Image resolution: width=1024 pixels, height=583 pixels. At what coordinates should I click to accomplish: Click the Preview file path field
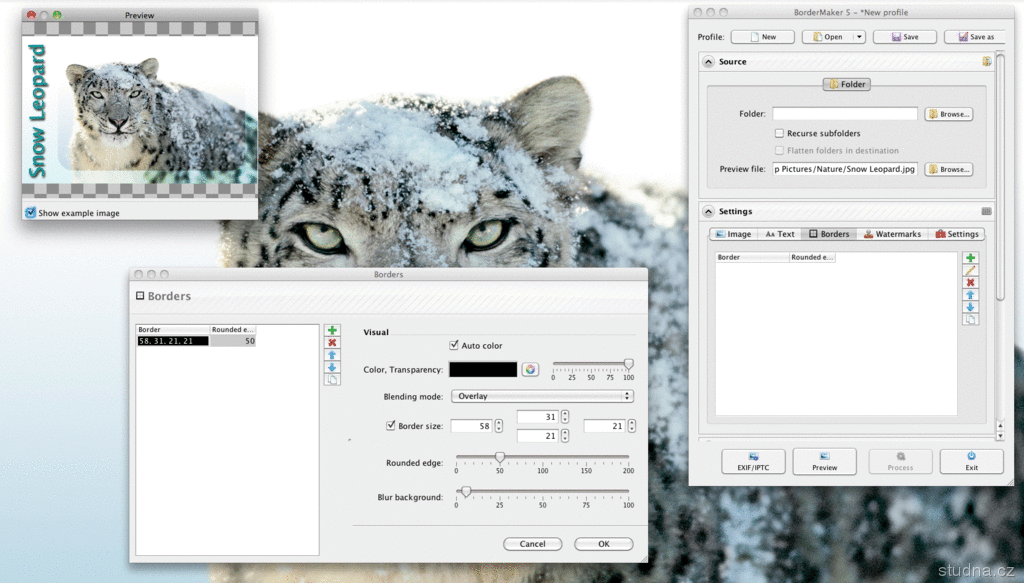click(844, 169)
